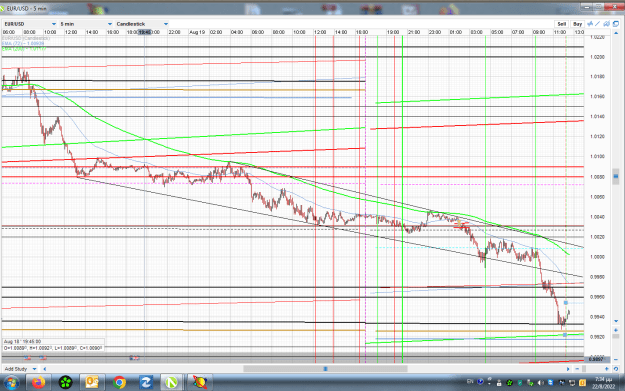Click the vertical zoom minus icon
The image size is (625, 391).
click(616, 360)
